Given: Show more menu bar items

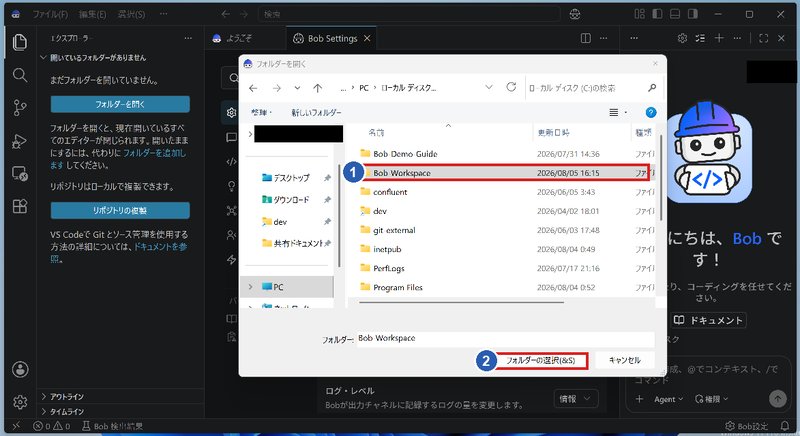Looking at the screenshot, I should pos(163,14).
